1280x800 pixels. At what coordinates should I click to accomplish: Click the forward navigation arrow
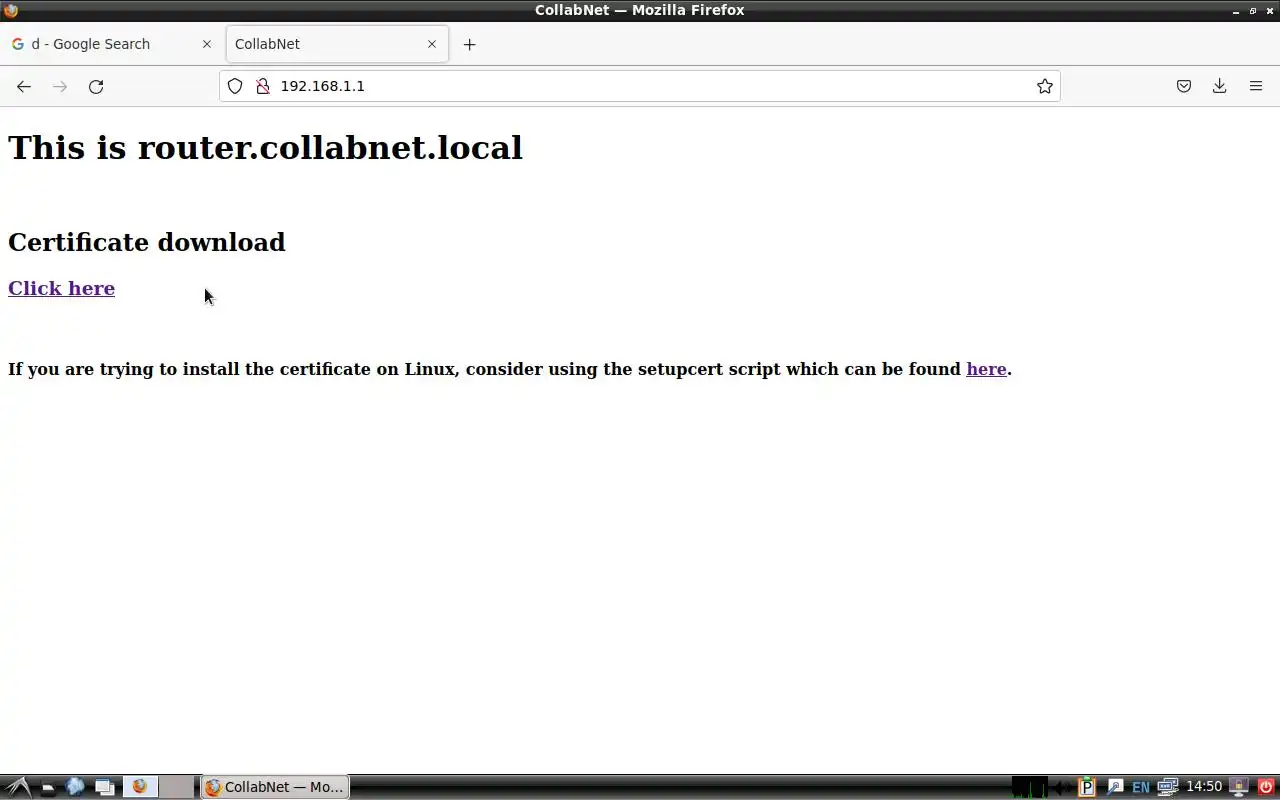click(x=60, y=86)
